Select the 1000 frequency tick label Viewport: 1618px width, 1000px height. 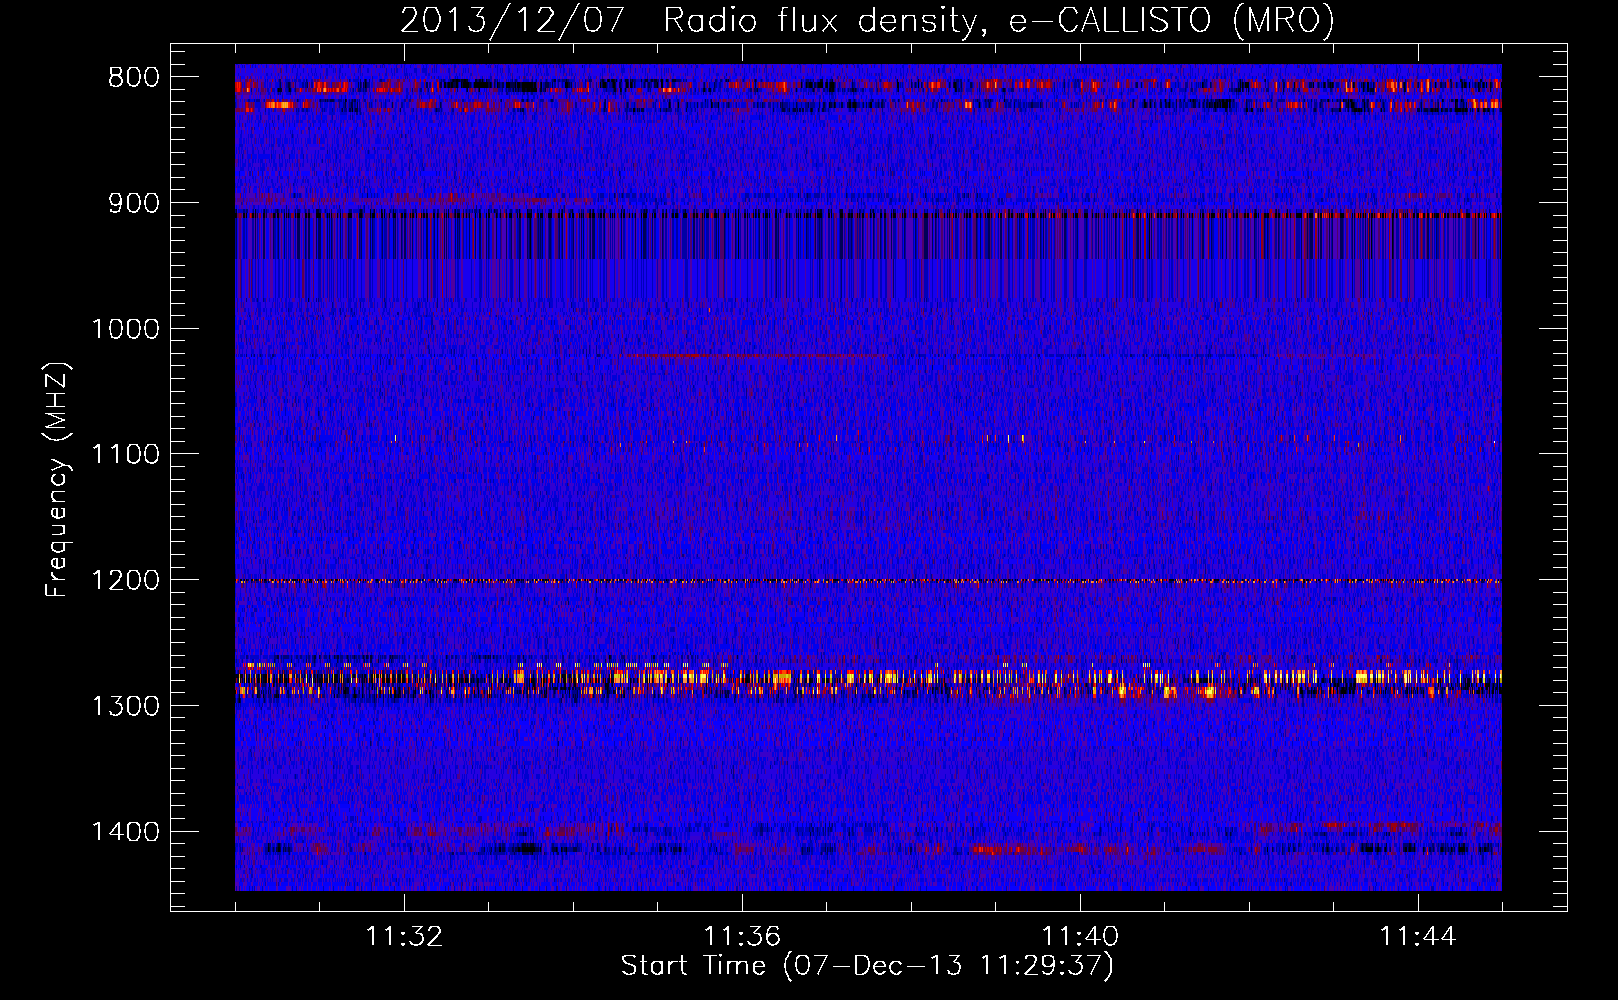tap(125, 329)
